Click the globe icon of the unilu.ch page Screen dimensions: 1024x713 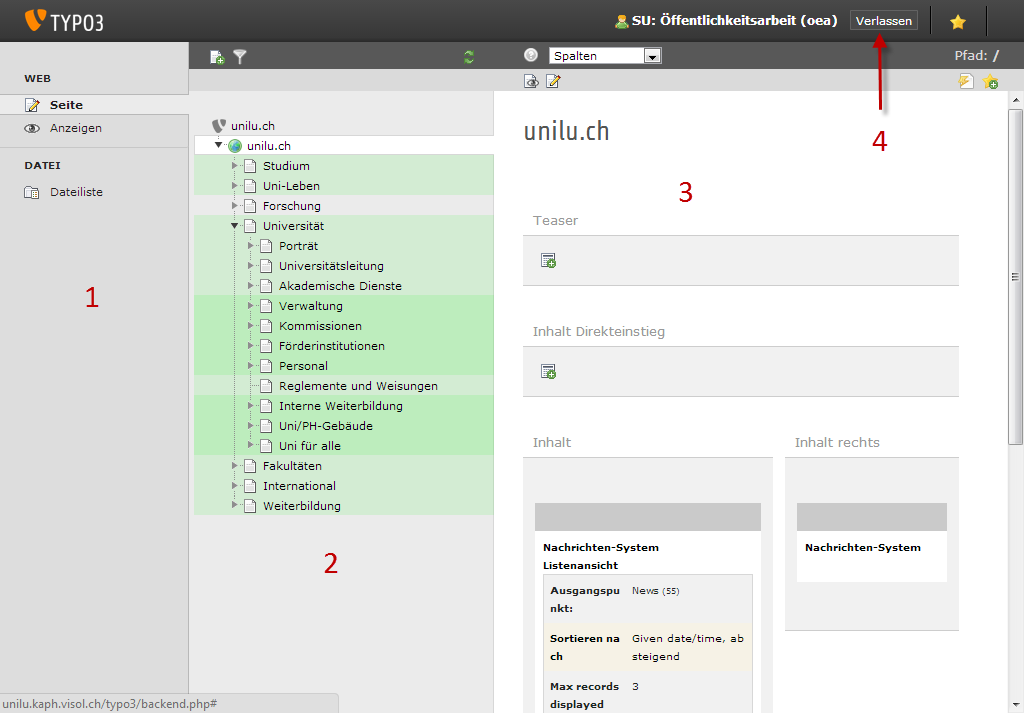(x=235, y=146)
